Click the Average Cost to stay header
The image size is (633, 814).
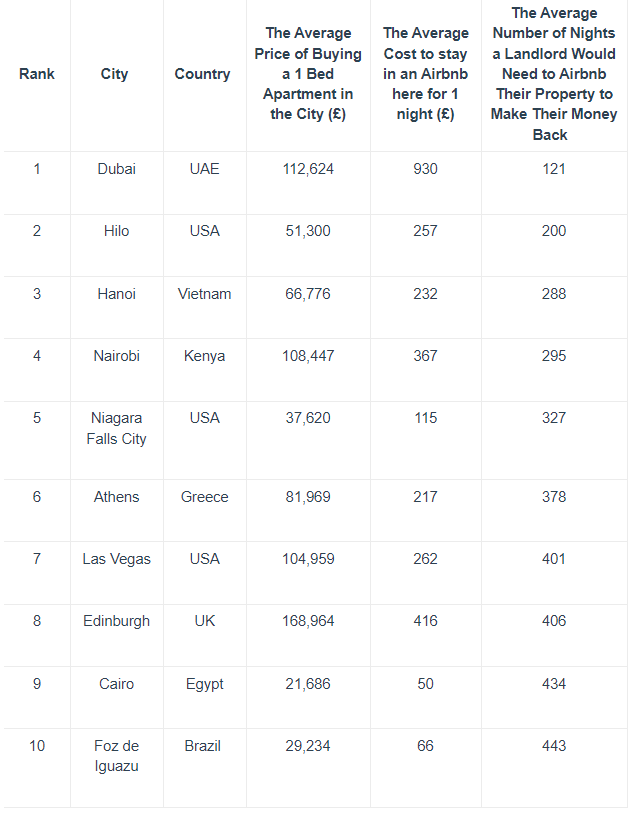426,74
